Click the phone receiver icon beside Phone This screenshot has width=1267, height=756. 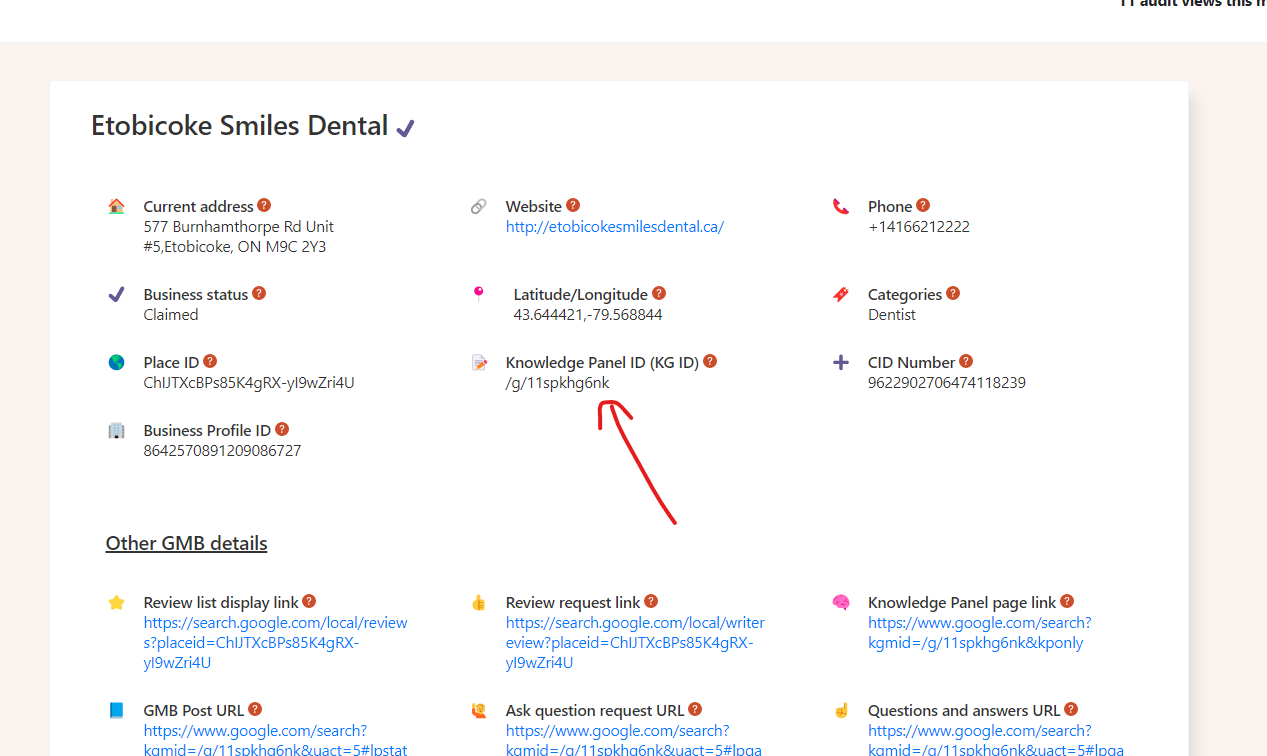coord(840,205)
